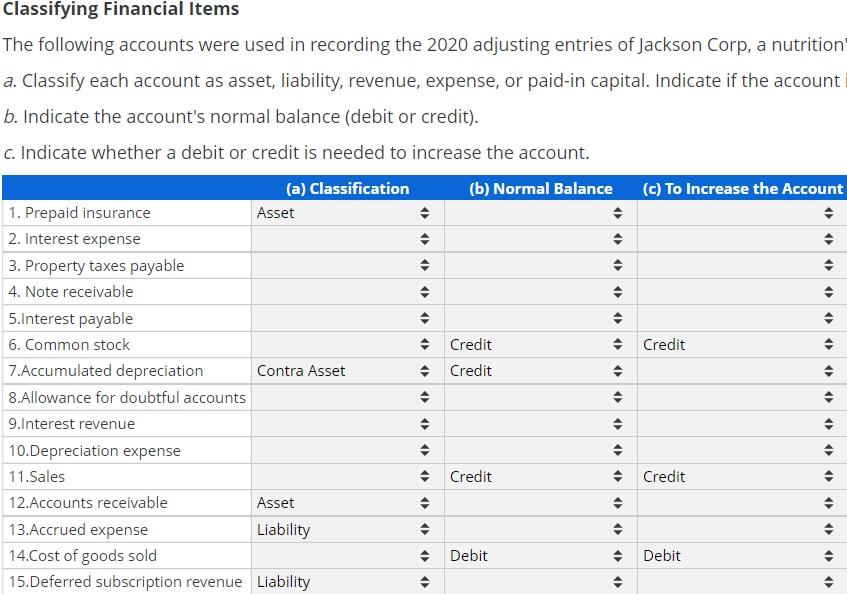Open To Increase dropdown for Prepaid insurance
This screenshot has width=847, height=594.
742,213
